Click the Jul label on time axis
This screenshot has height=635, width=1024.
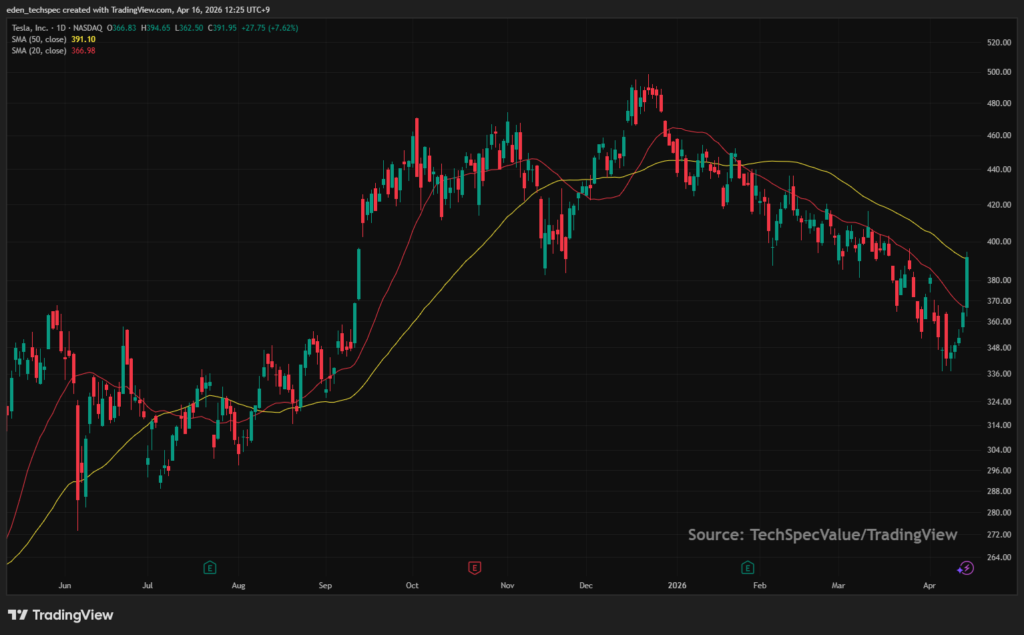point(148,585)
